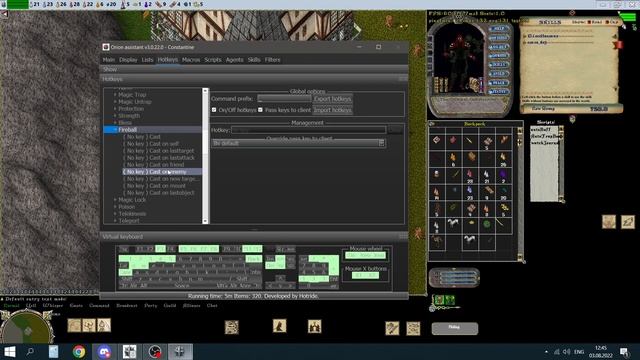Expand the Poison tree node
640x360 pixels.
point(115,207)
